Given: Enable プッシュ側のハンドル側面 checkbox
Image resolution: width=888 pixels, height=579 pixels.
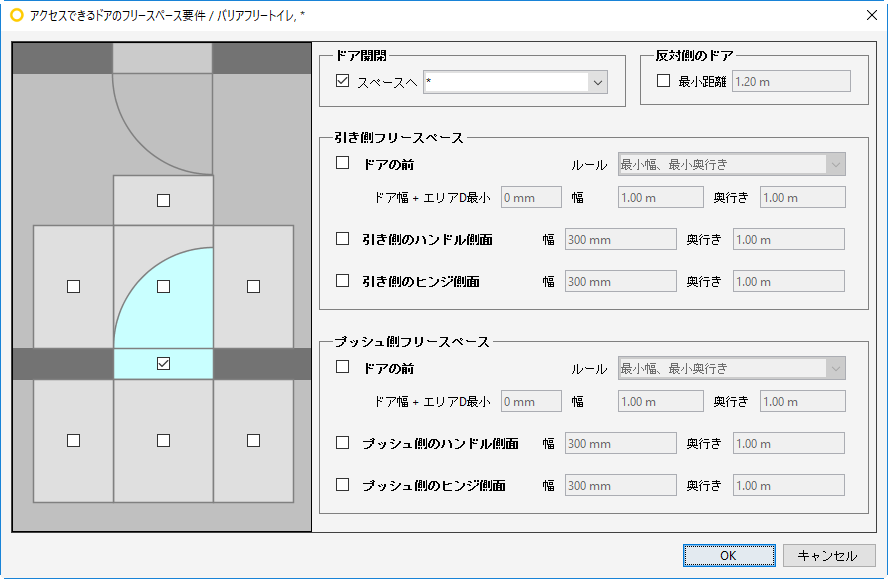Looking at the screenshot, I should pos(342,442).
